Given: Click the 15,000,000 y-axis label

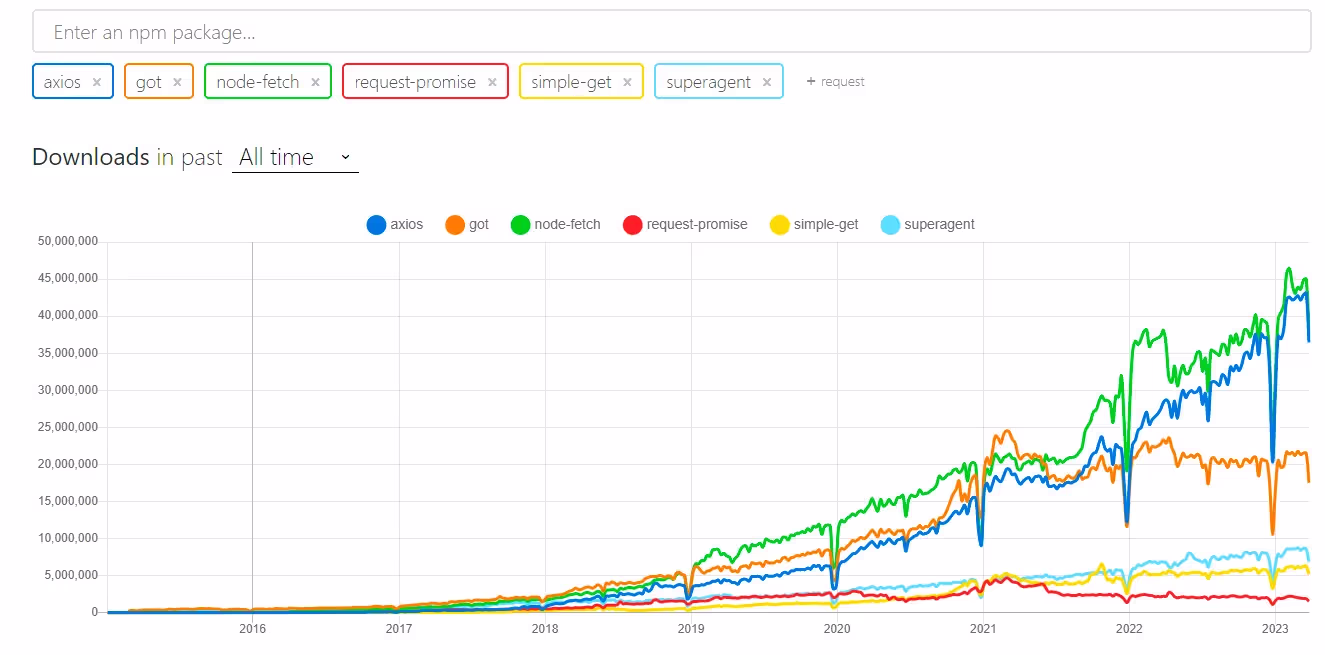Looking at the screenshot, I should click(68, 501).
